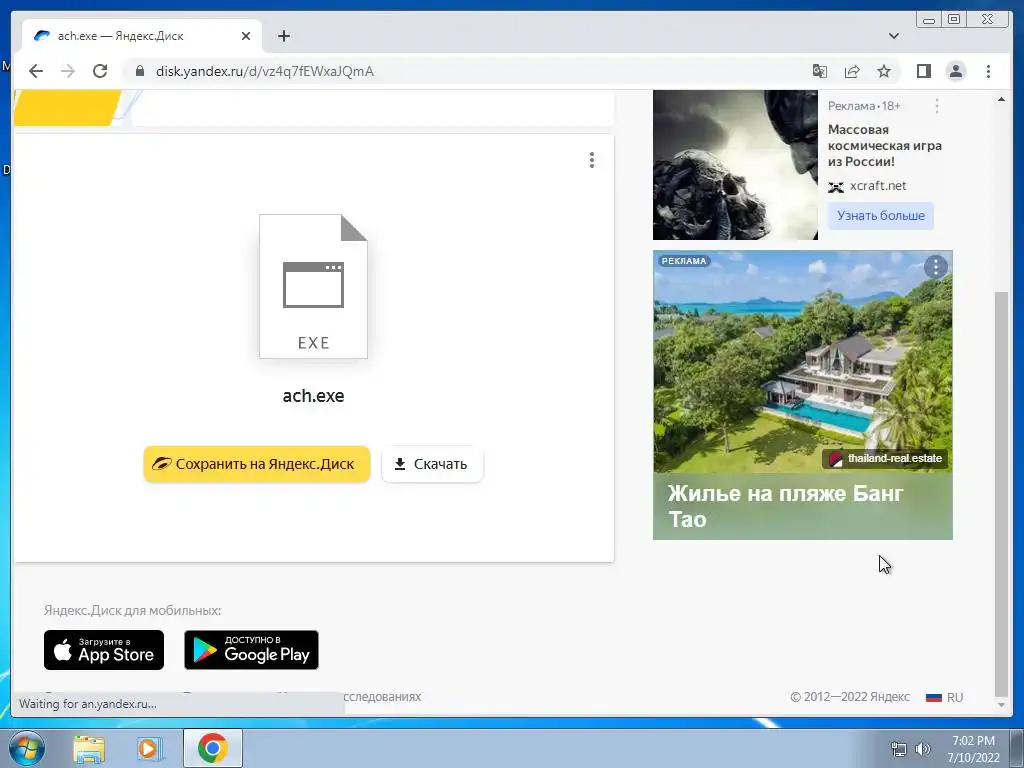Click © 2012—2022 Яндекс footer text
Viewport: 1024px width, 768px height.
850,697
